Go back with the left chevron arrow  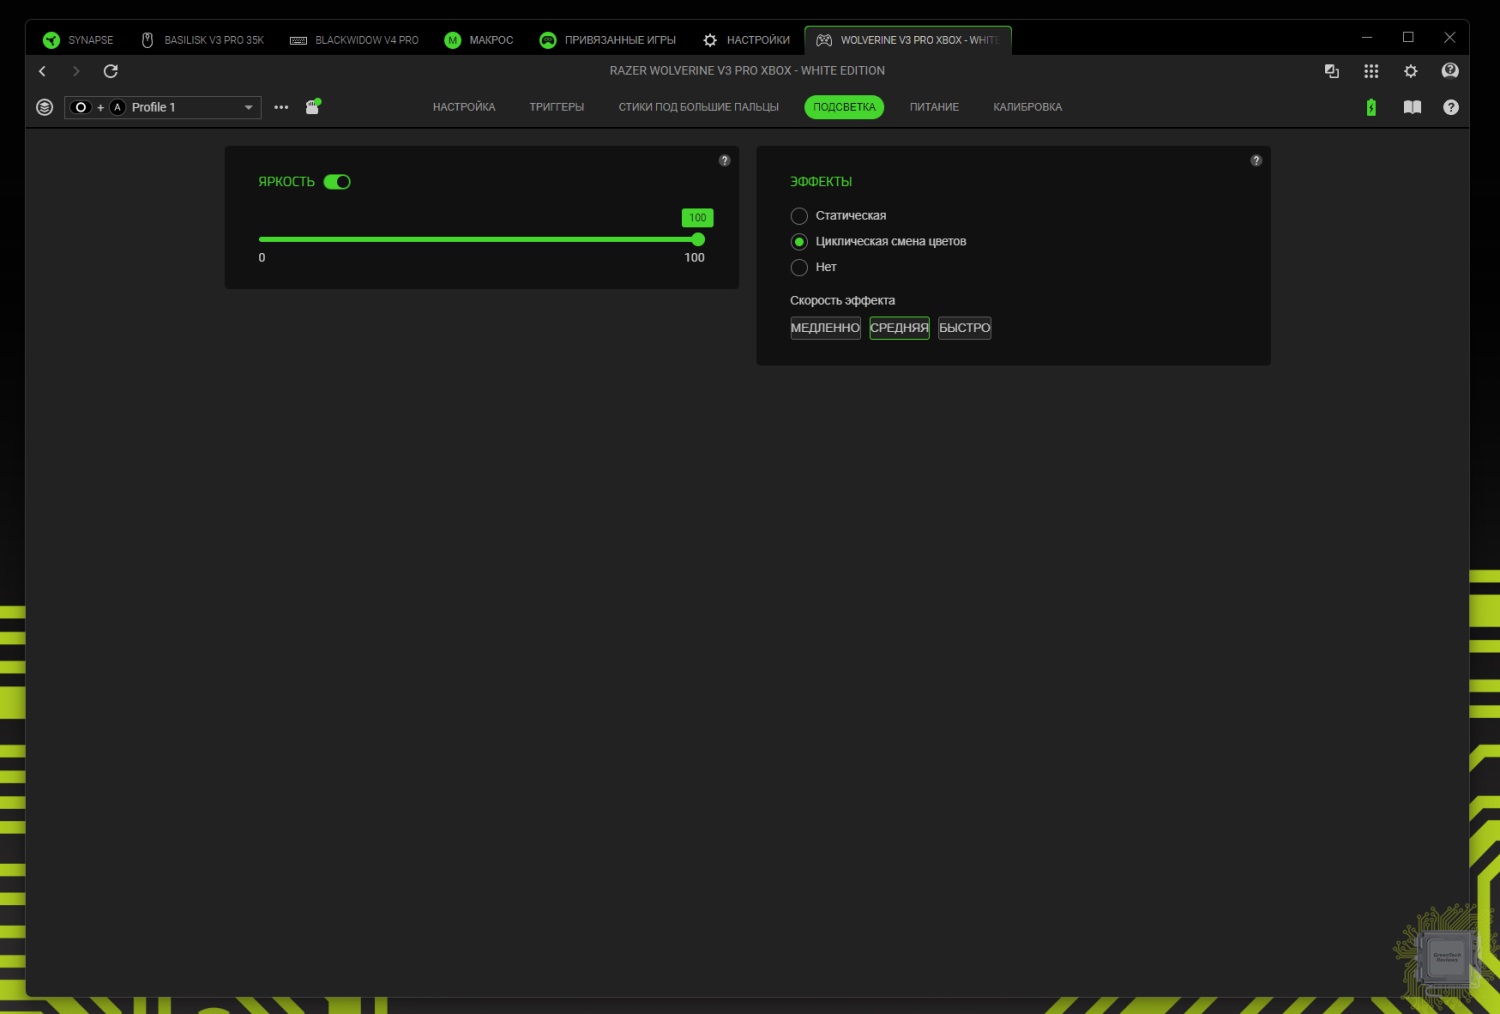42,71
